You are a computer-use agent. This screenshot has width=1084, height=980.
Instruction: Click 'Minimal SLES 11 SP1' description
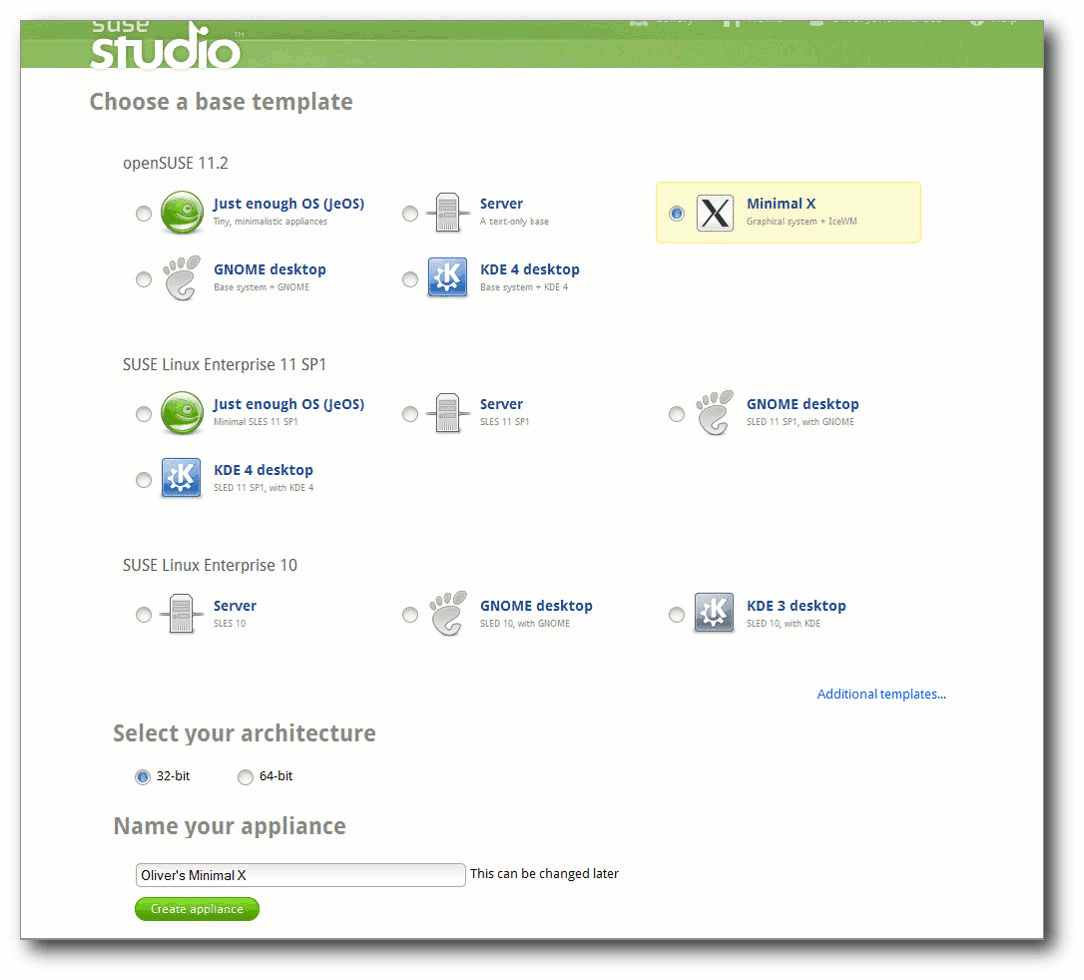tap(256, 422)
